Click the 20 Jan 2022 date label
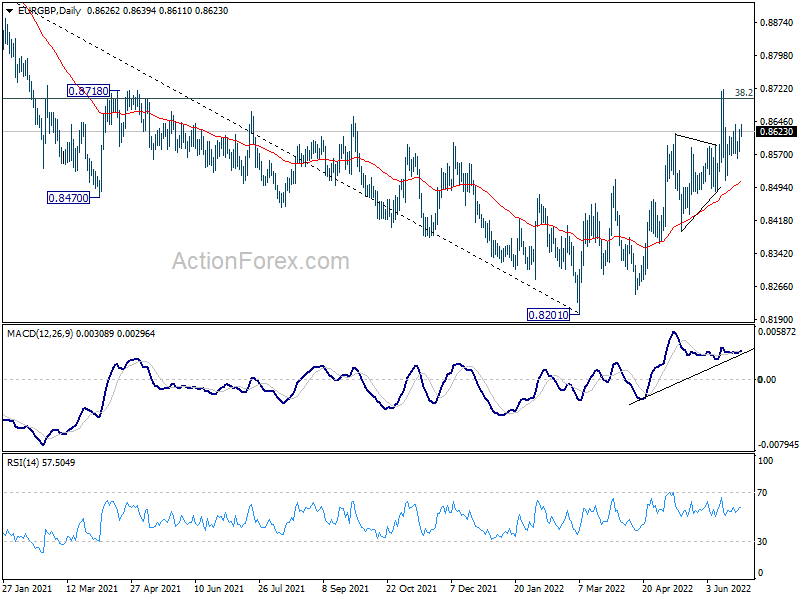This screenshot has height=600, width=800. point(539,589)
